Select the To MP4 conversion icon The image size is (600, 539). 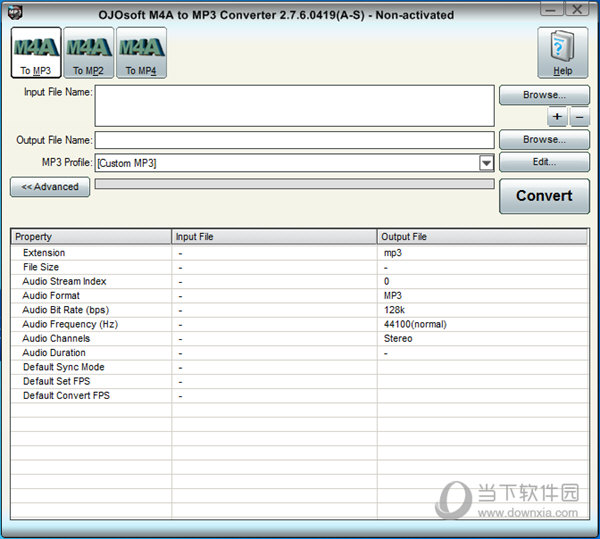coord(141,52)
